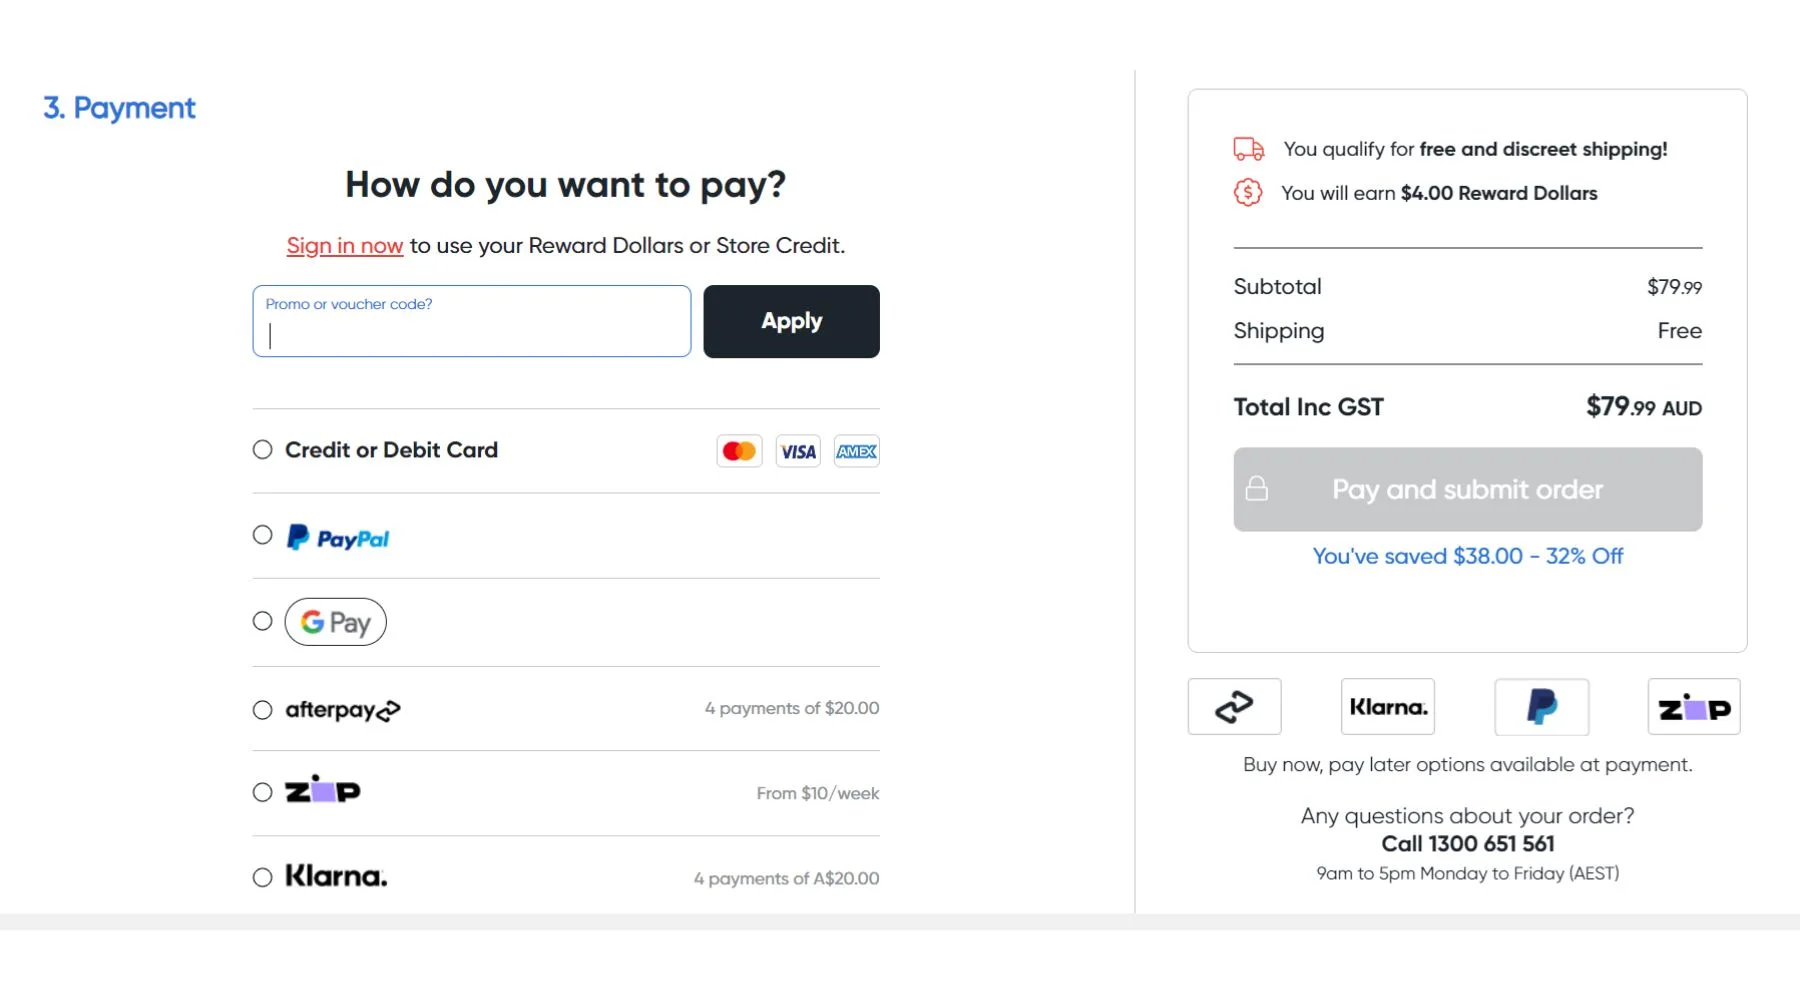
Task: Select Credit or Debit Card option
Action: click(263, 450)
